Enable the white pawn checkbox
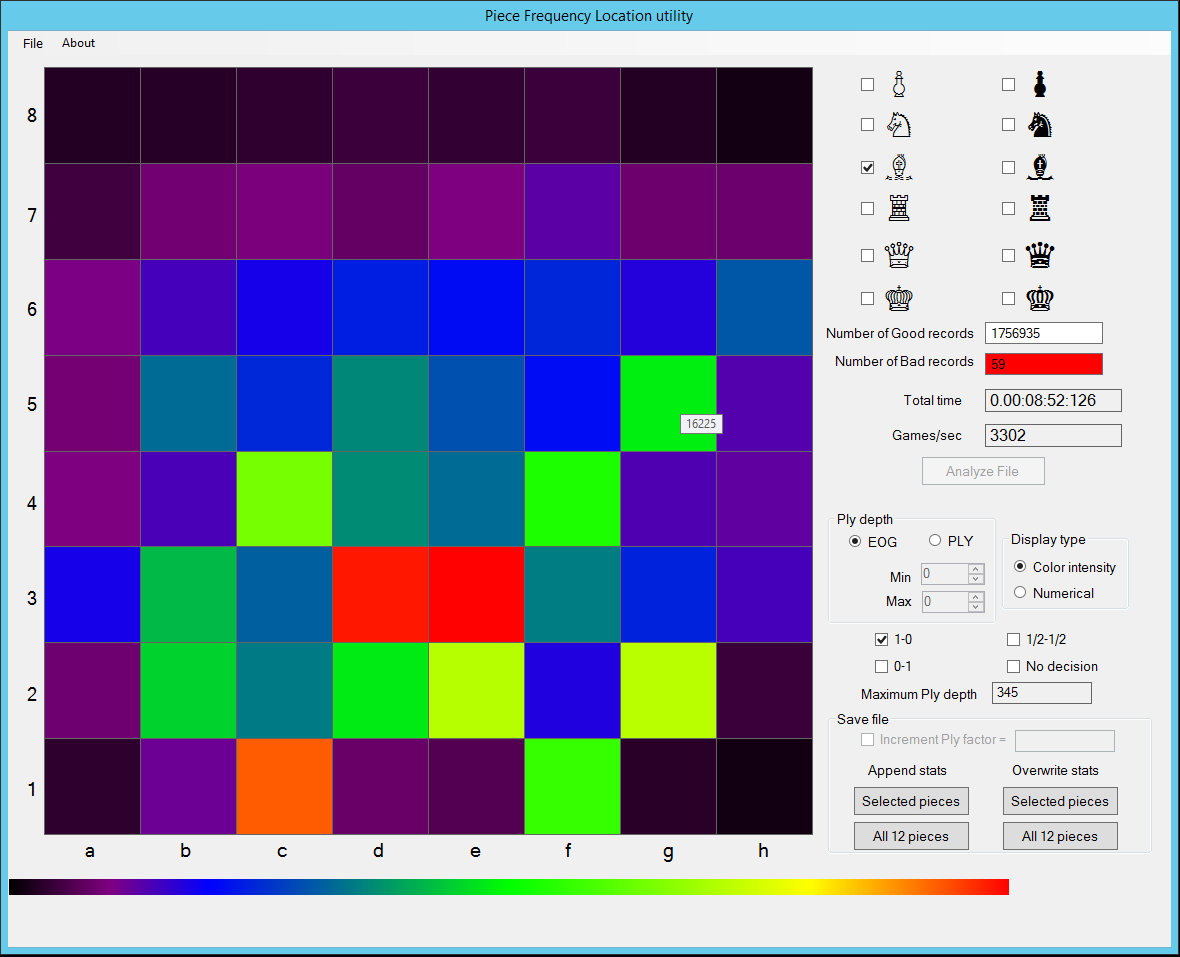 point(868,85)
